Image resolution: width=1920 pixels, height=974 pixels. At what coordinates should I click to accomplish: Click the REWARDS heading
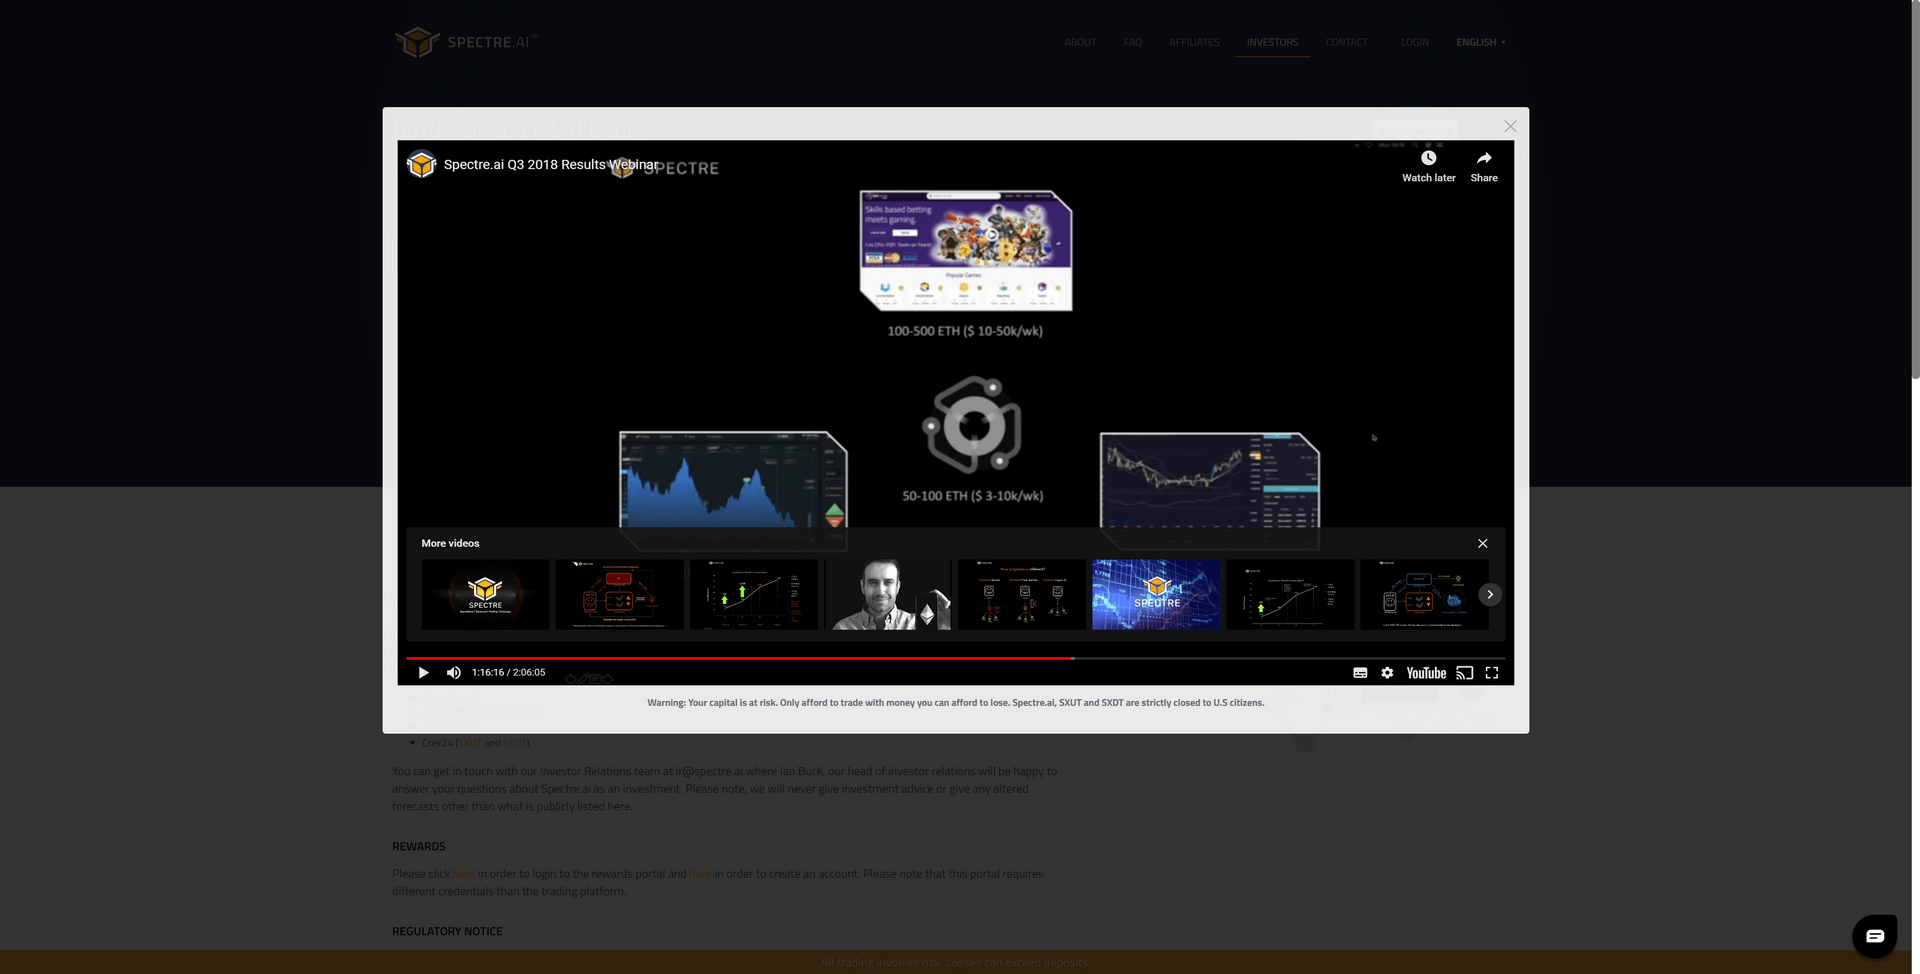[419, 847]
